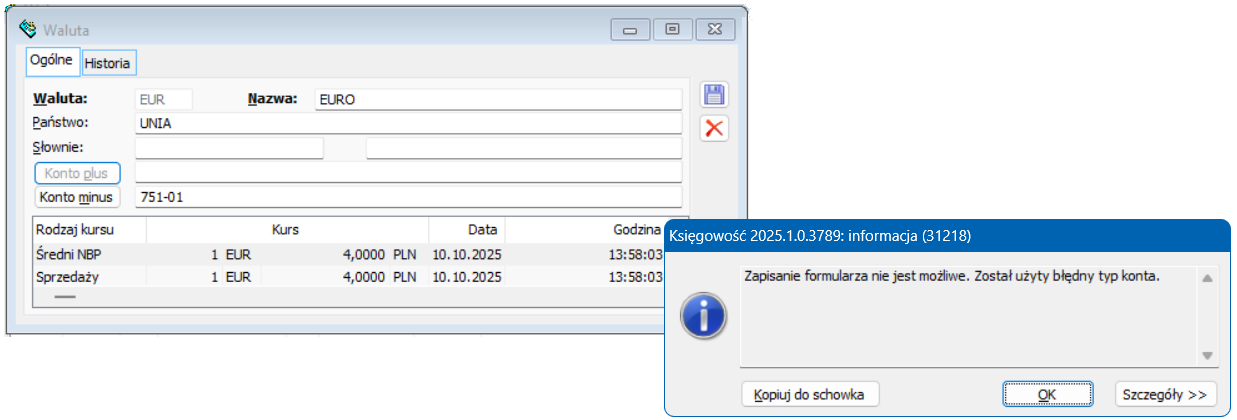Select the Ogólne tab

(53, 61)
